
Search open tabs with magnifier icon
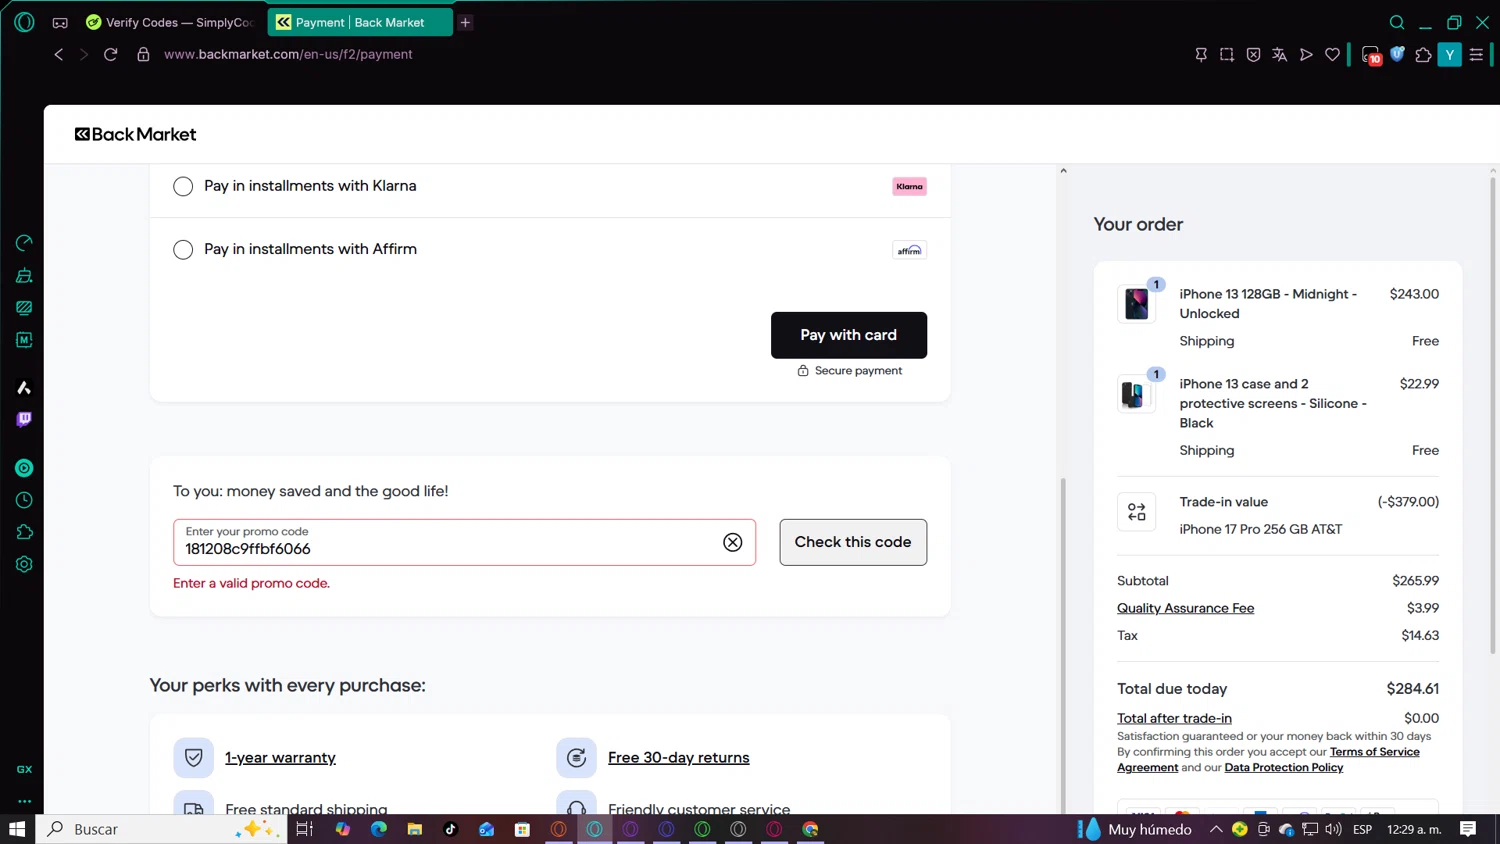1397,22
